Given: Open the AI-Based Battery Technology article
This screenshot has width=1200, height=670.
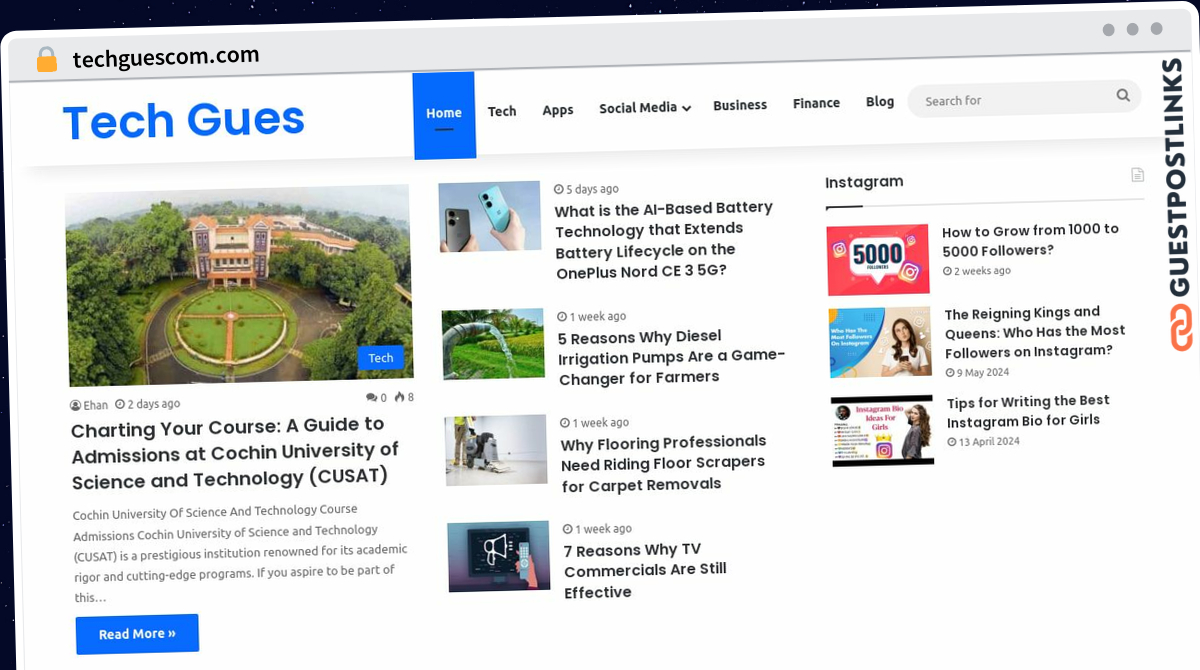Looking at the screenshot, I should (664, 240).
